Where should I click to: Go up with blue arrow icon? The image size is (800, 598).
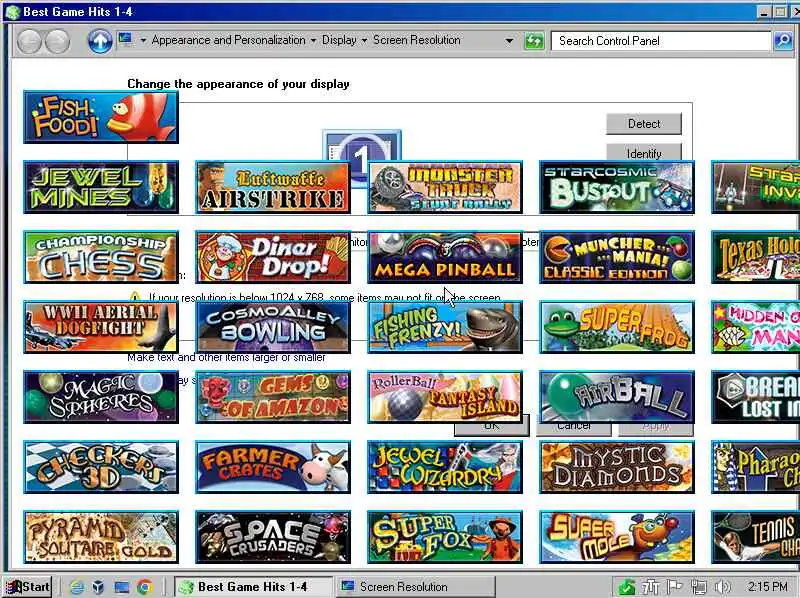tap(99, 41)
